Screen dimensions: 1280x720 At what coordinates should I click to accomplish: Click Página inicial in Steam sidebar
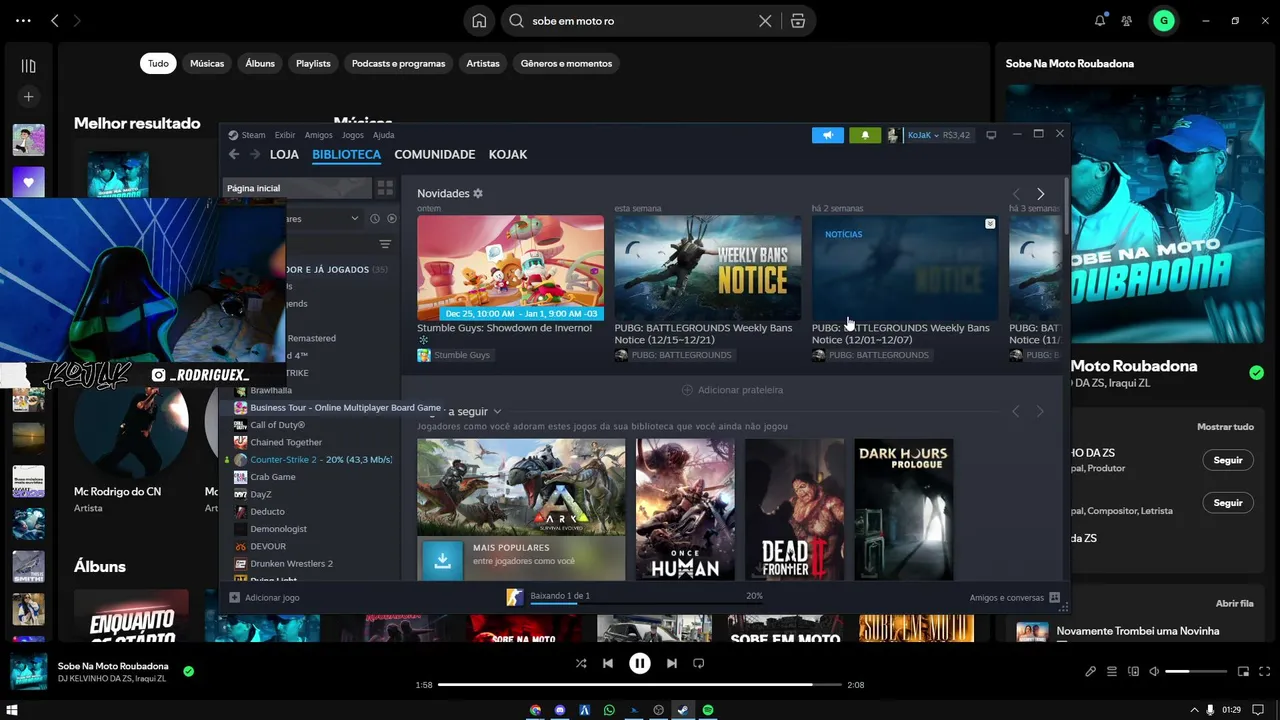[296, 188]
